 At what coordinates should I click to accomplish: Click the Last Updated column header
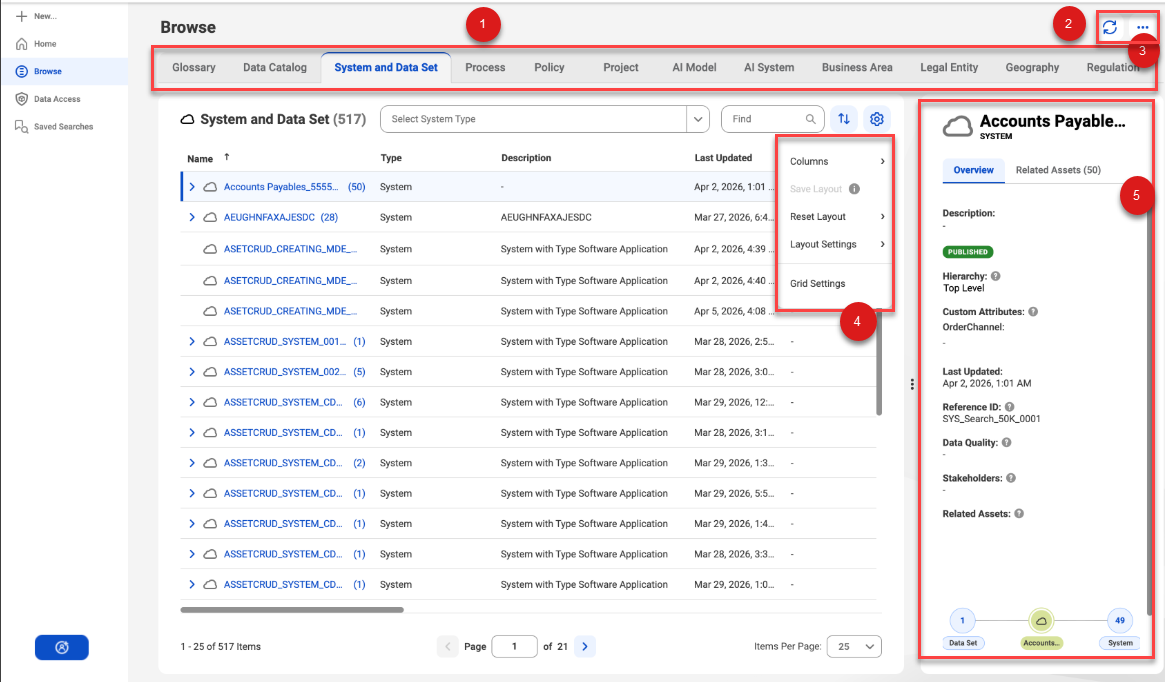[723, 157]
